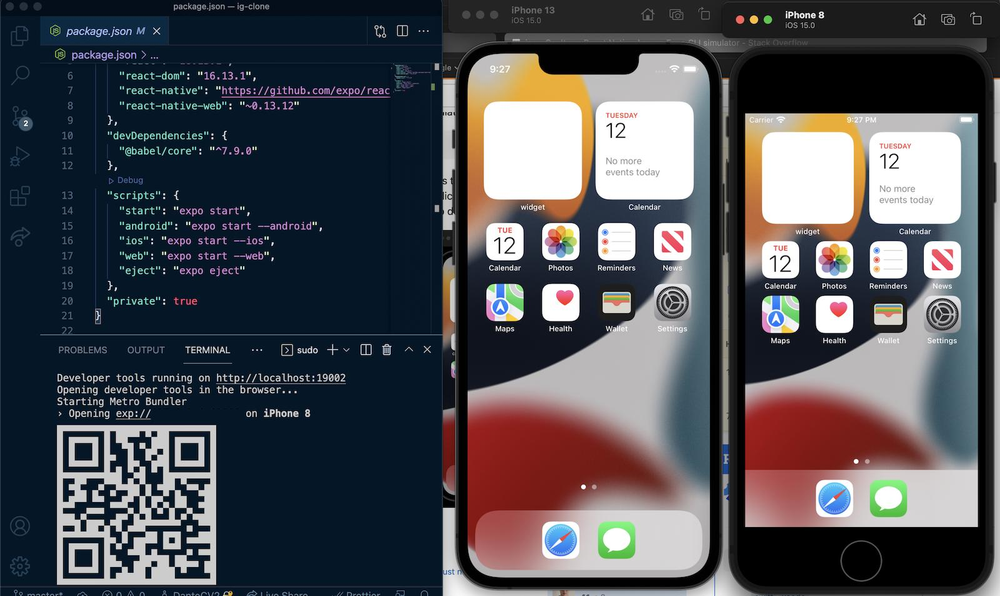Switch to the PROBLEMS tab
Image resolution: width=1000 pixels, height=596 pixels.
82,349
